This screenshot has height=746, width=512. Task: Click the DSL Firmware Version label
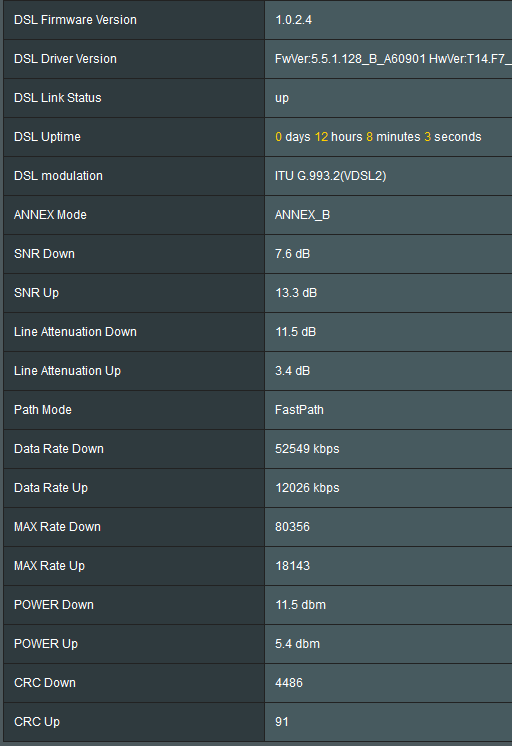pos(75,20)
